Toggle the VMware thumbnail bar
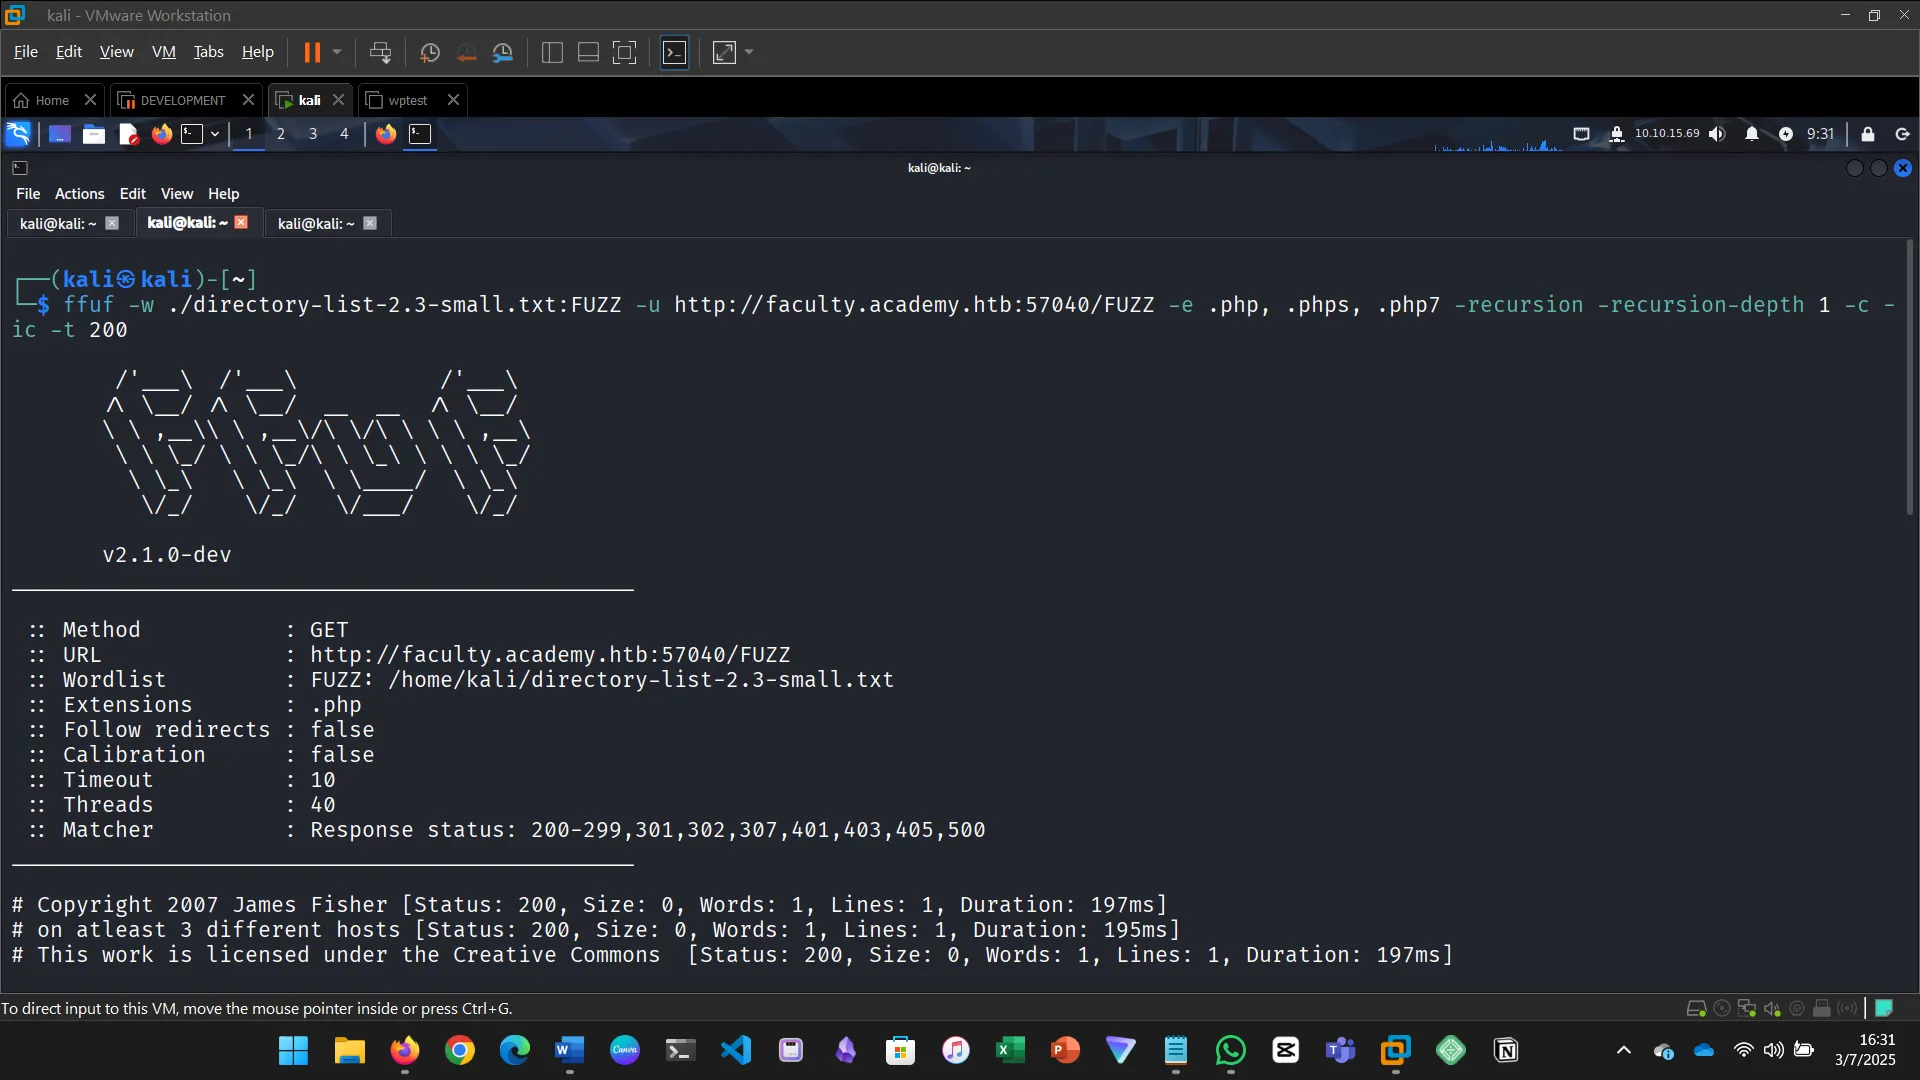Image resolution: width=1920 pixels, height=1080 pixels. point(587,52)
